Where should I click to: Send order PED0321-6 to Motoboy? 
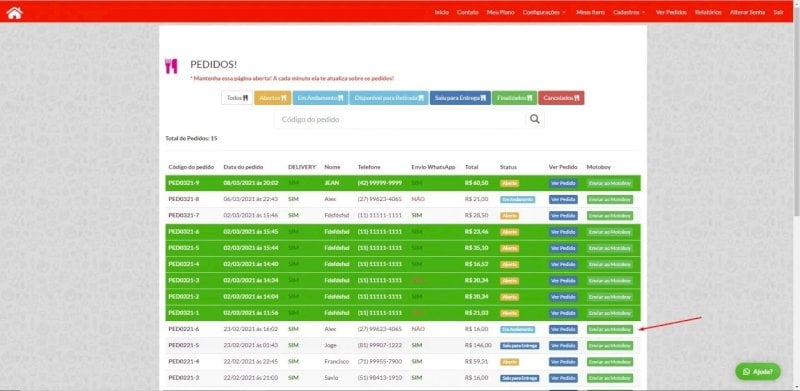point(610,232)
